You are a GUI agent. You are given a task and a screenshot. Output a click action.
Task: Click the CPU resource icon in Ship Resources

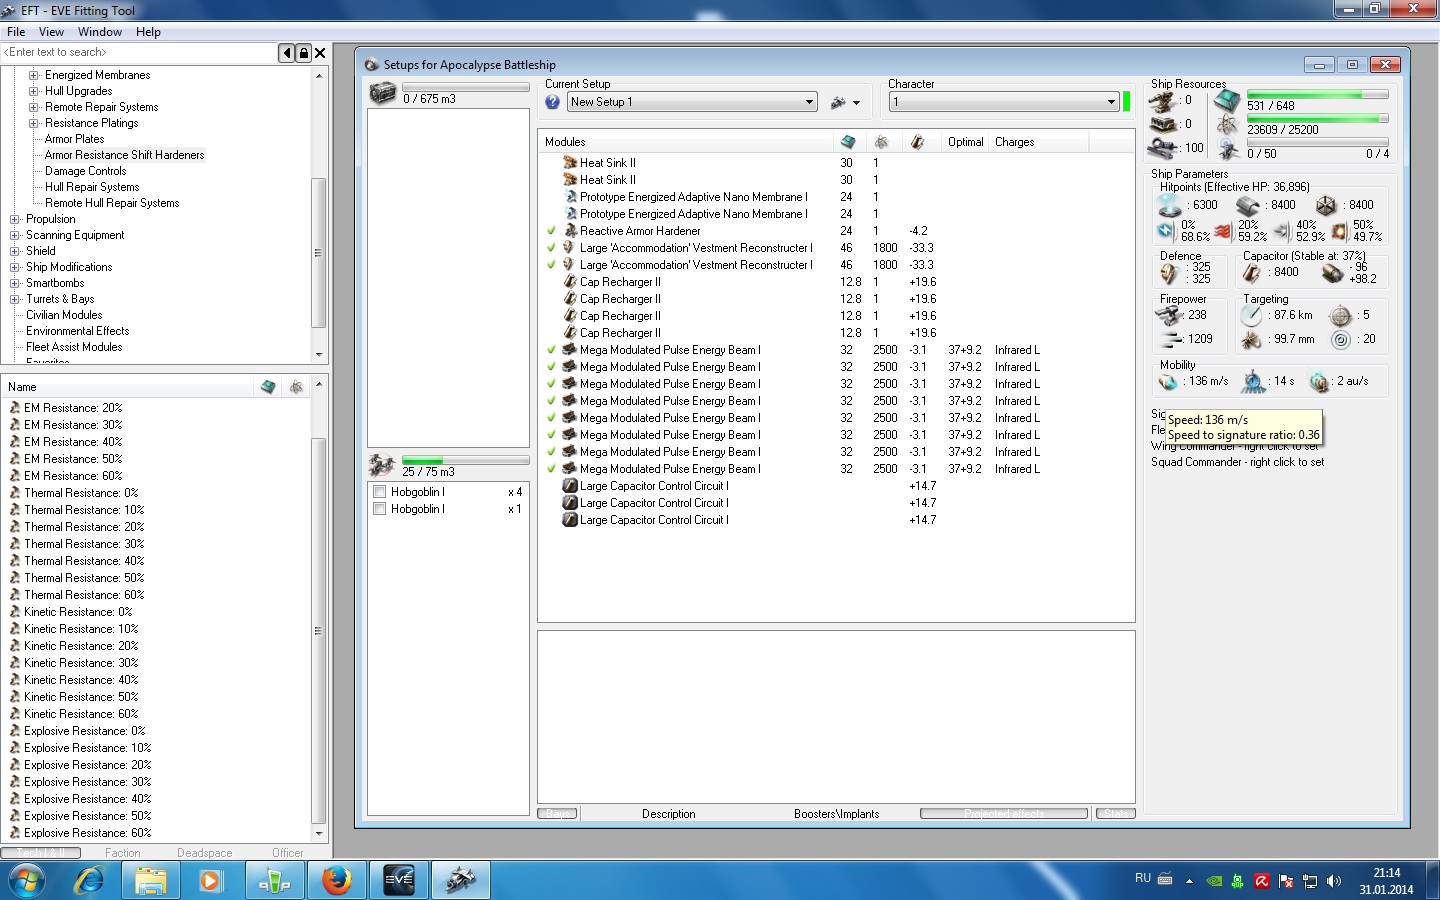click(1227, 101)
